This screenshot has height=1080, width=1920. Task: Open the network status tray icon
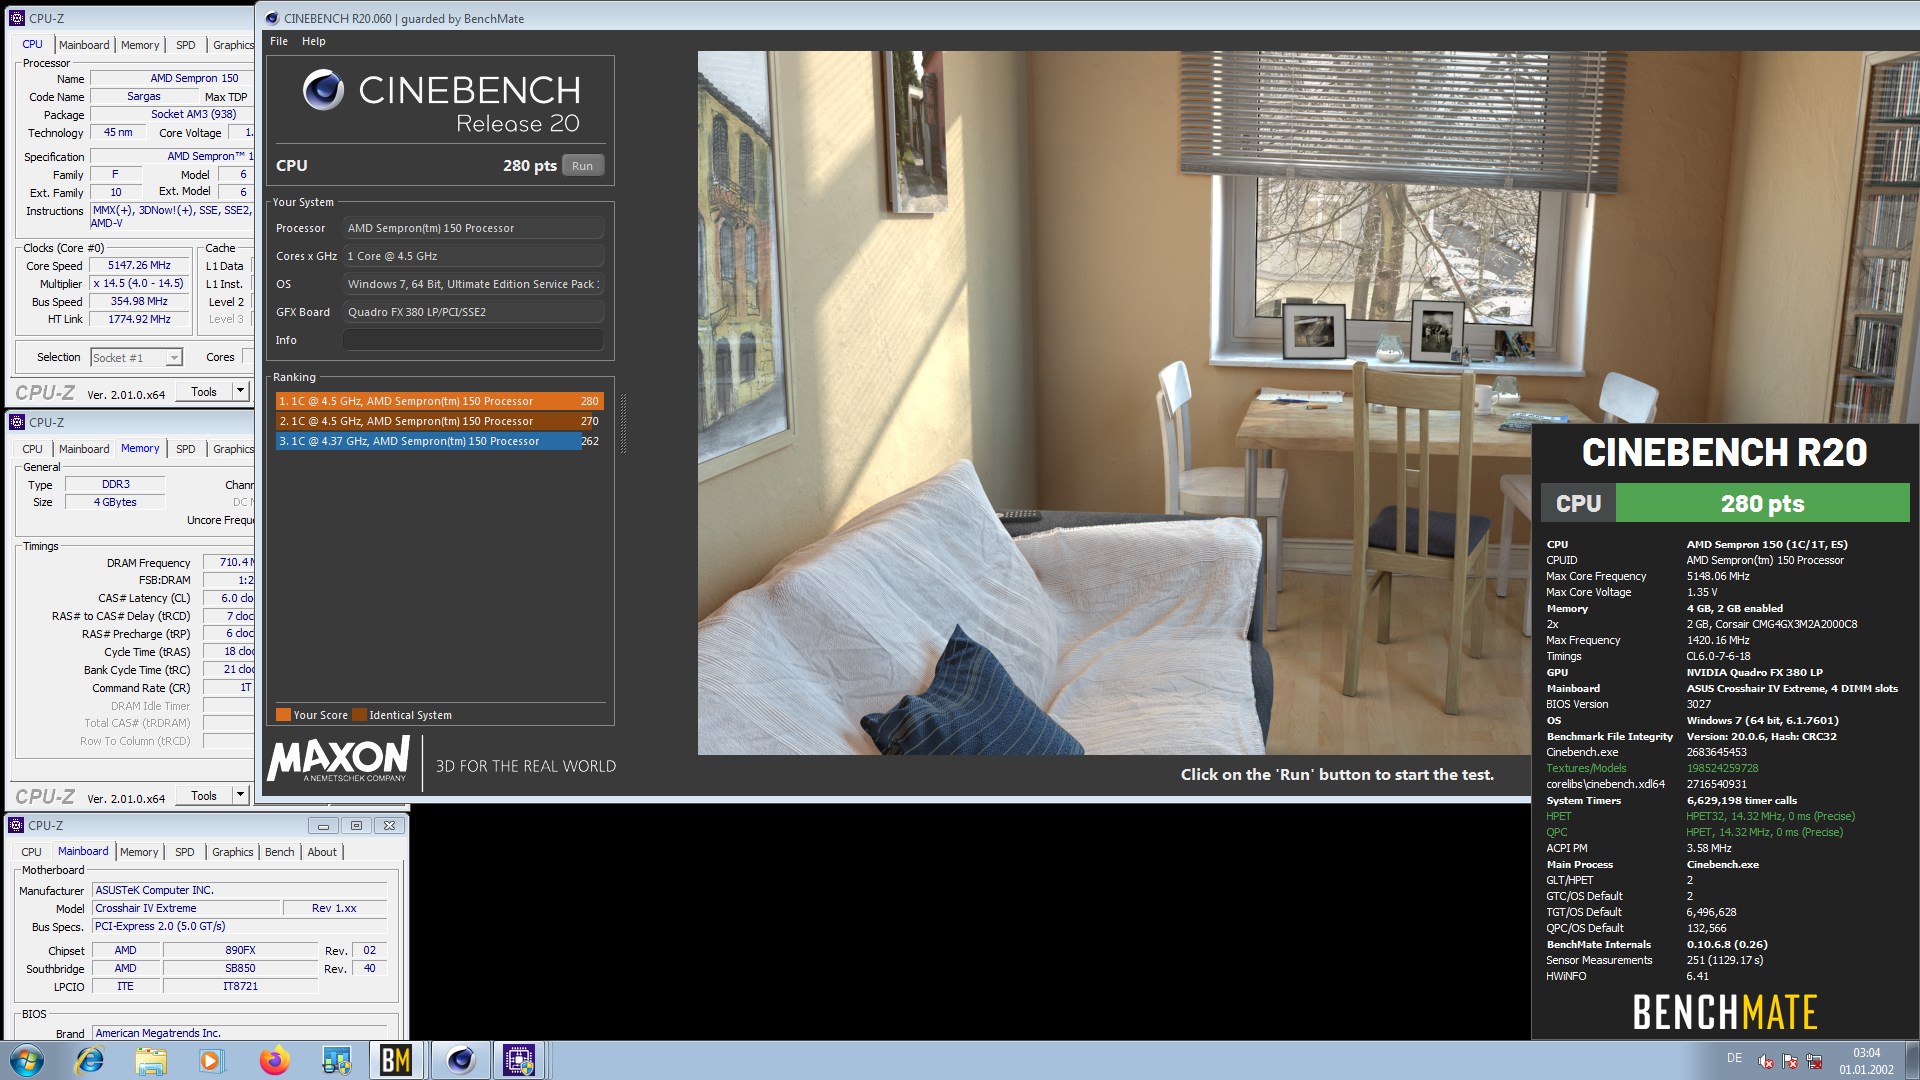1814,1061
